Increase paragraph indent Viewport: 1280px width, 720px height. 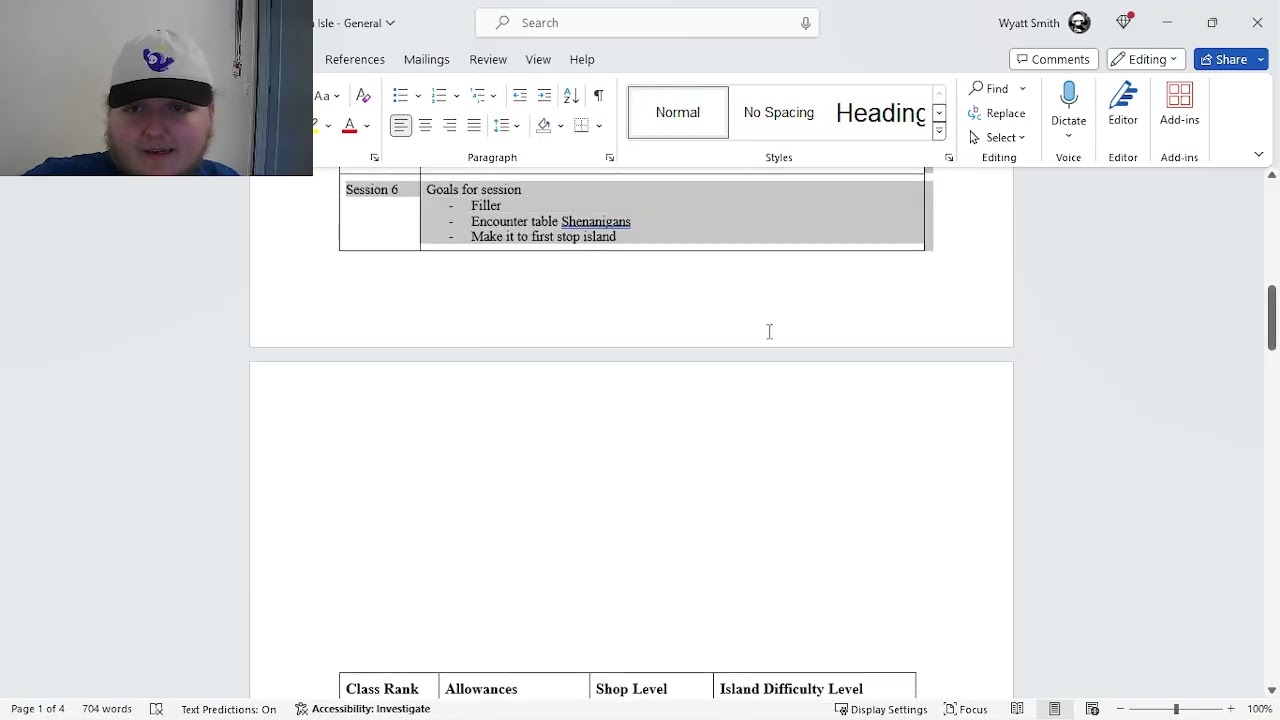point(544,95)
